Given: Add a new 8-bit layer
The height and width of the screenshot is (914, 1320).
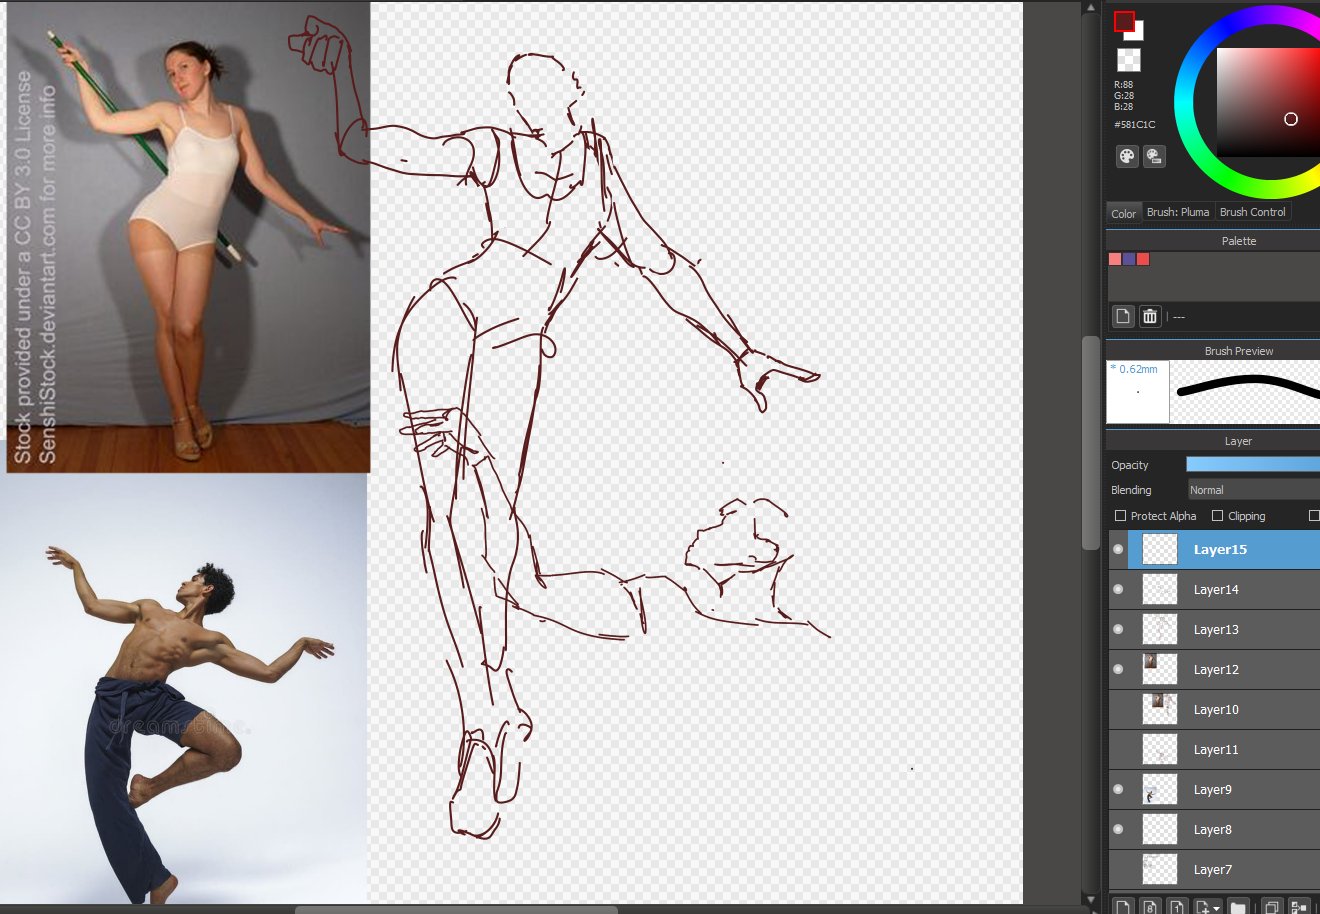Looking at the screenshot, I should [1150, 907].
